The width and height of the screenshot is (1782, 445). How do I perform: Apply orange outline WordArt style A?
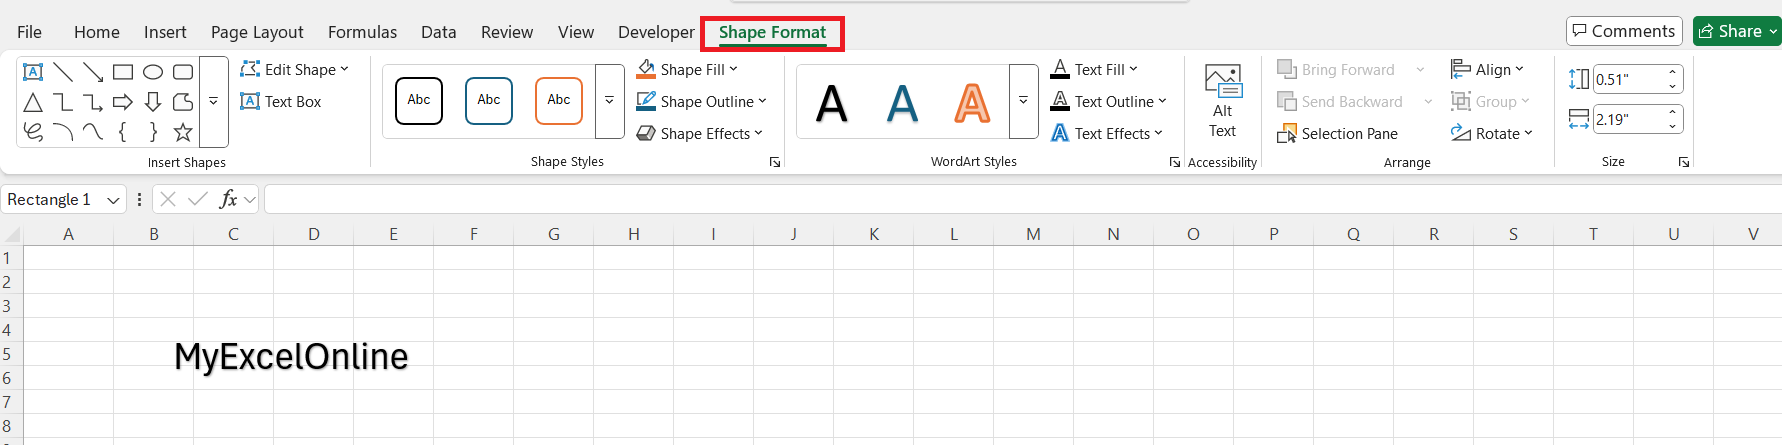[972, 103]
